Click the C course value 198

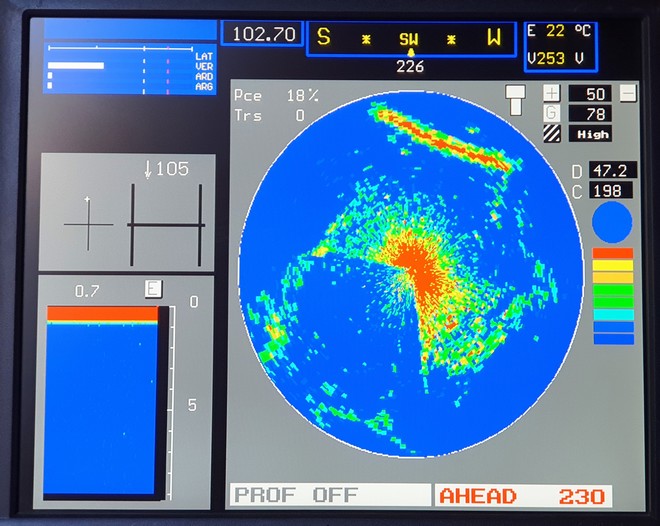click(x=612, y=190)
